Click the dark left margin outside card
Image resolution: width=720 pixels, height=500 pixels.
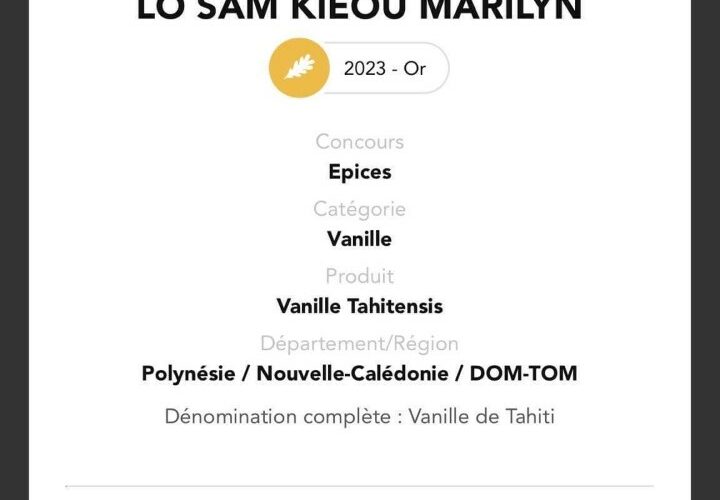click(x=14, y=250)
